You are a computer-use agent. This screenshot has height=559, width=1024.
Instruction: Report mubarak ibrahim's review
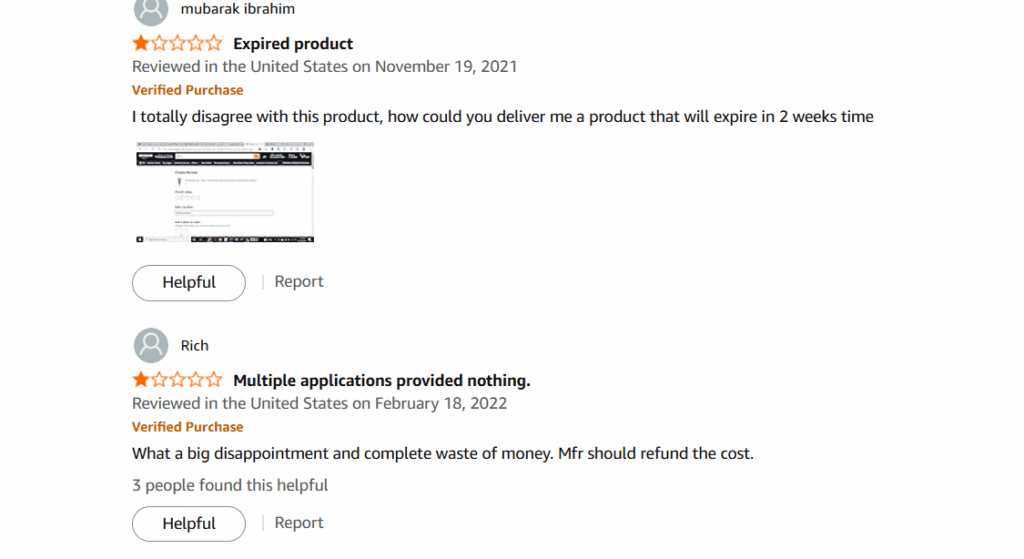(x=298, y=281)
